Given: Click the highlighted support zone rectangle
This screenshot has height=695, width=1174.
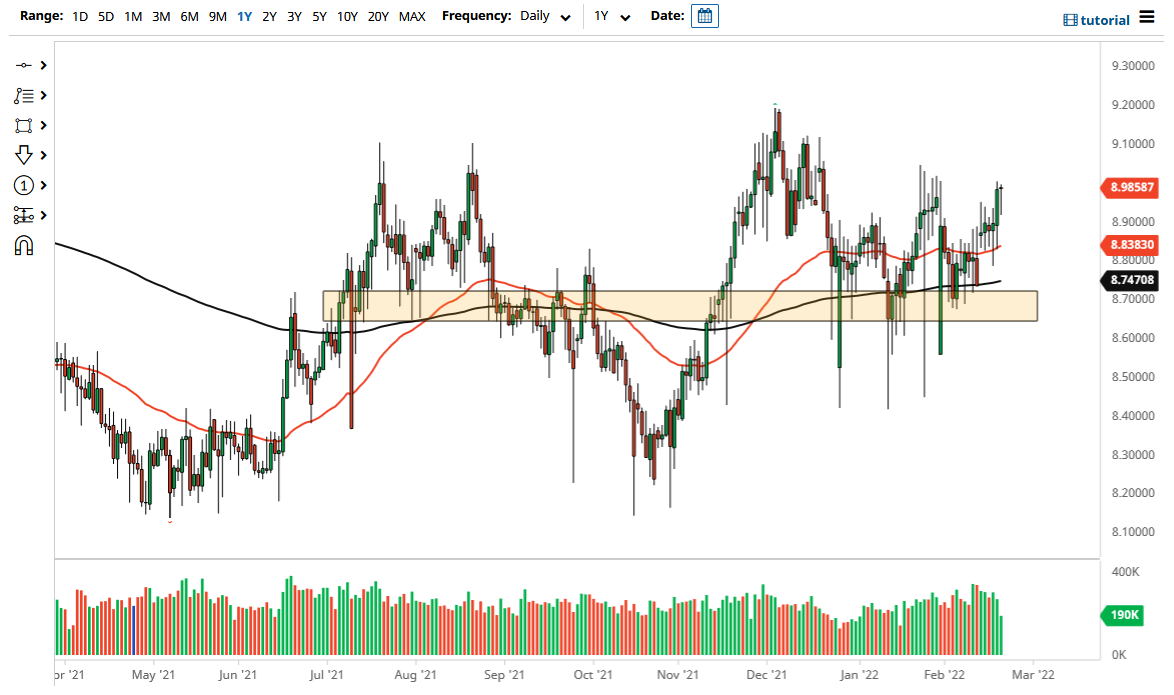Looking at the screenshot, I should pyautogui.click(x=680, y=305).
